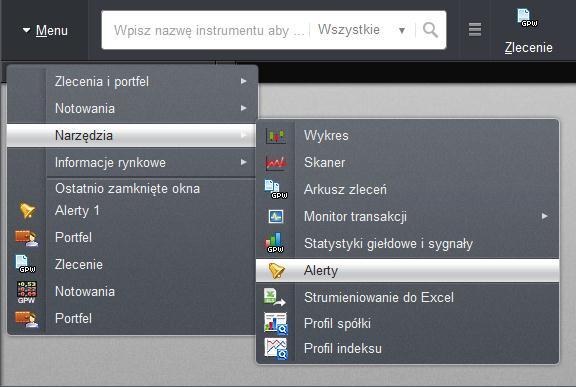Click the arrow beside Informacje rynkowe
576x387 pixels.
244,162
